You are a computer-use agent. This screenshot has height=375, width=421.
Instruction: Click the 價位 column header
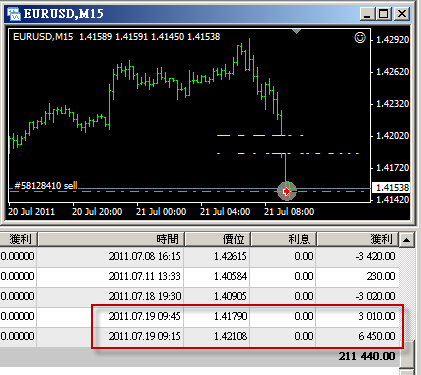coord(217,239)
